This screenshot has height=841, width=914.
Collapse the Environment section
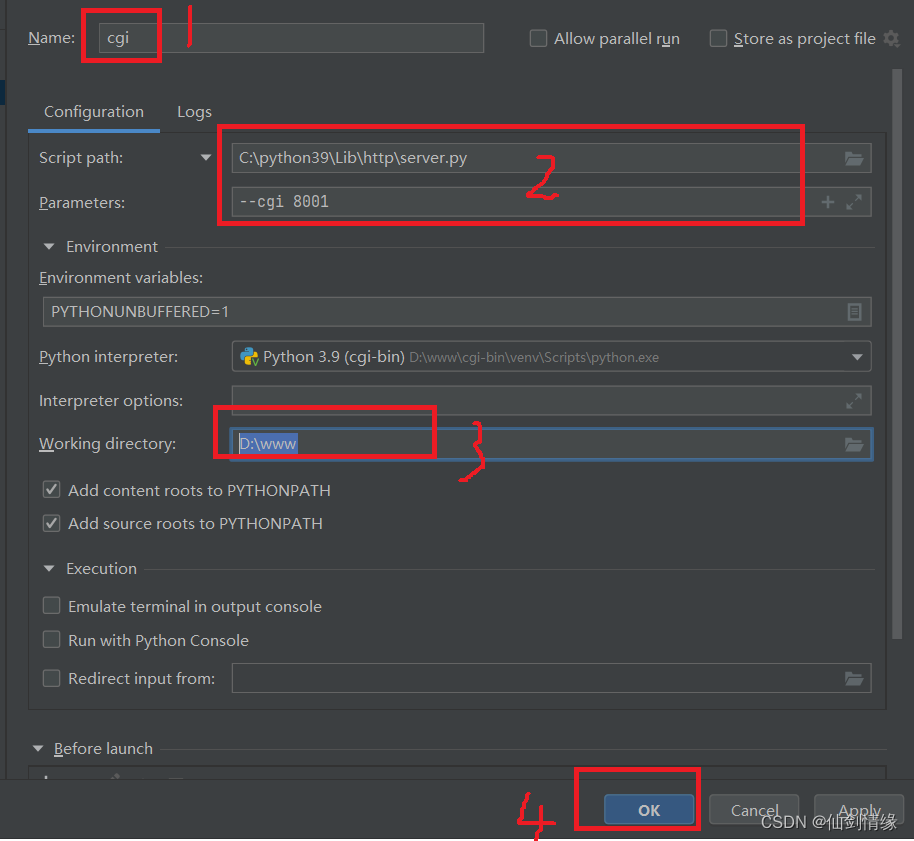tap(48, 246)
